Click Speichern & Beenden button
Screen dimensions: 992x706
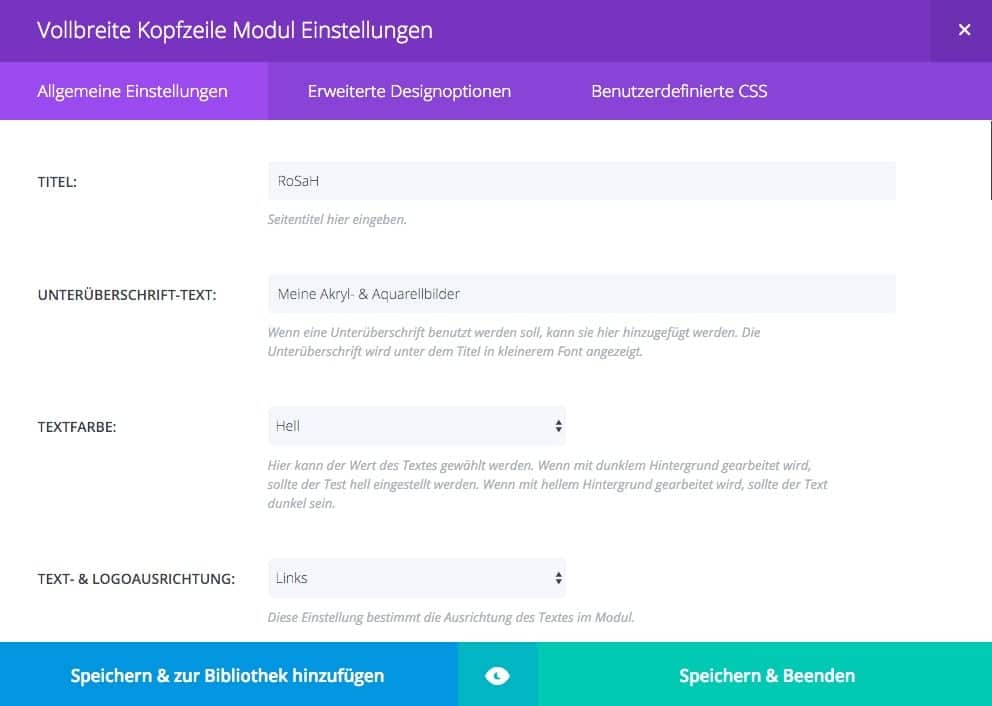pyautogui.click(x=766, y=676)
